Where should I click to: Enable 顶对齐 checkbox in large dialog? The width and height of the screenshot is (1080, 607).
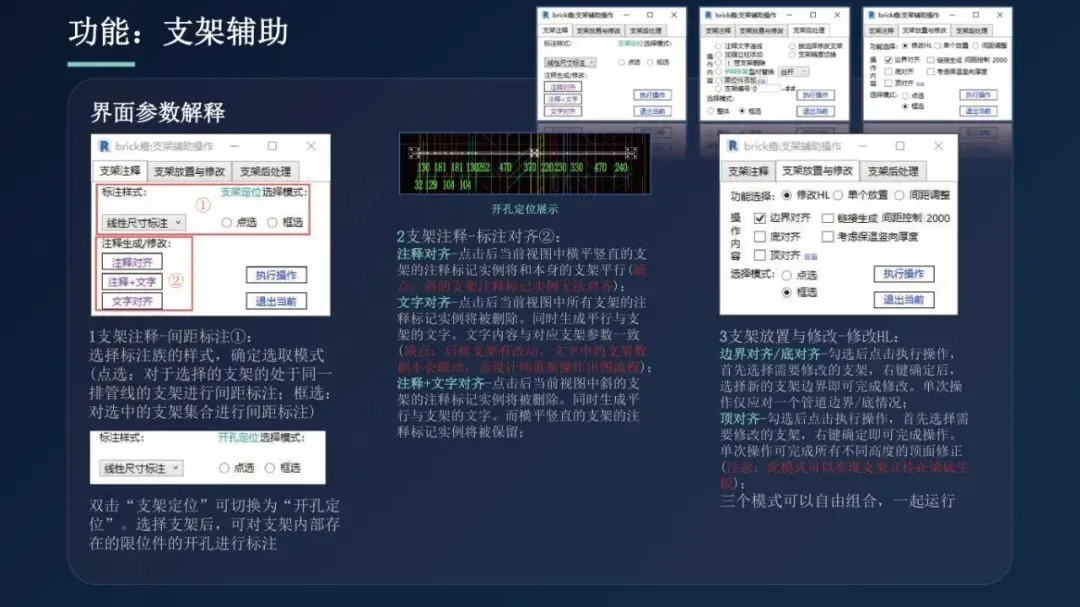pyautogui.click(x=760, y=255)
